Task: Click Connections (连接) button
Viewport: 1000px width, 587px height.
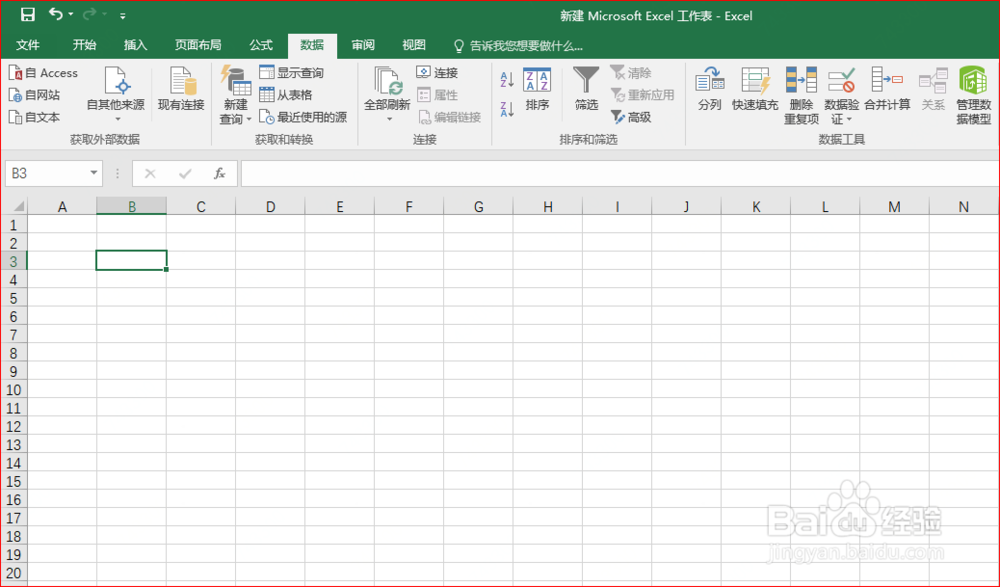Action: click(438, 73)
